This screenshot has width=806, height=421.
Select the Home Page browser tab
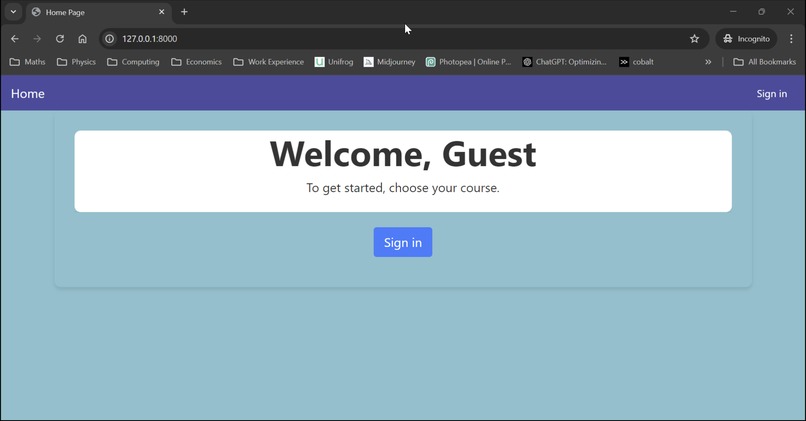98,12
